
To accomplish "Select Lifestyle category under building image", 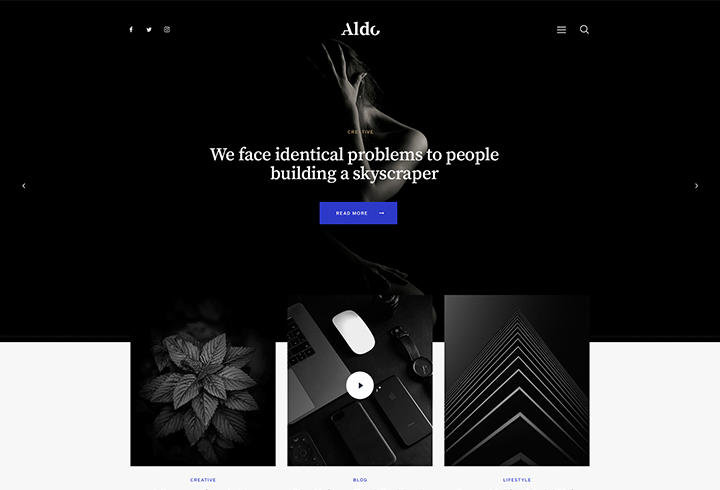I will tap(517, 480).
